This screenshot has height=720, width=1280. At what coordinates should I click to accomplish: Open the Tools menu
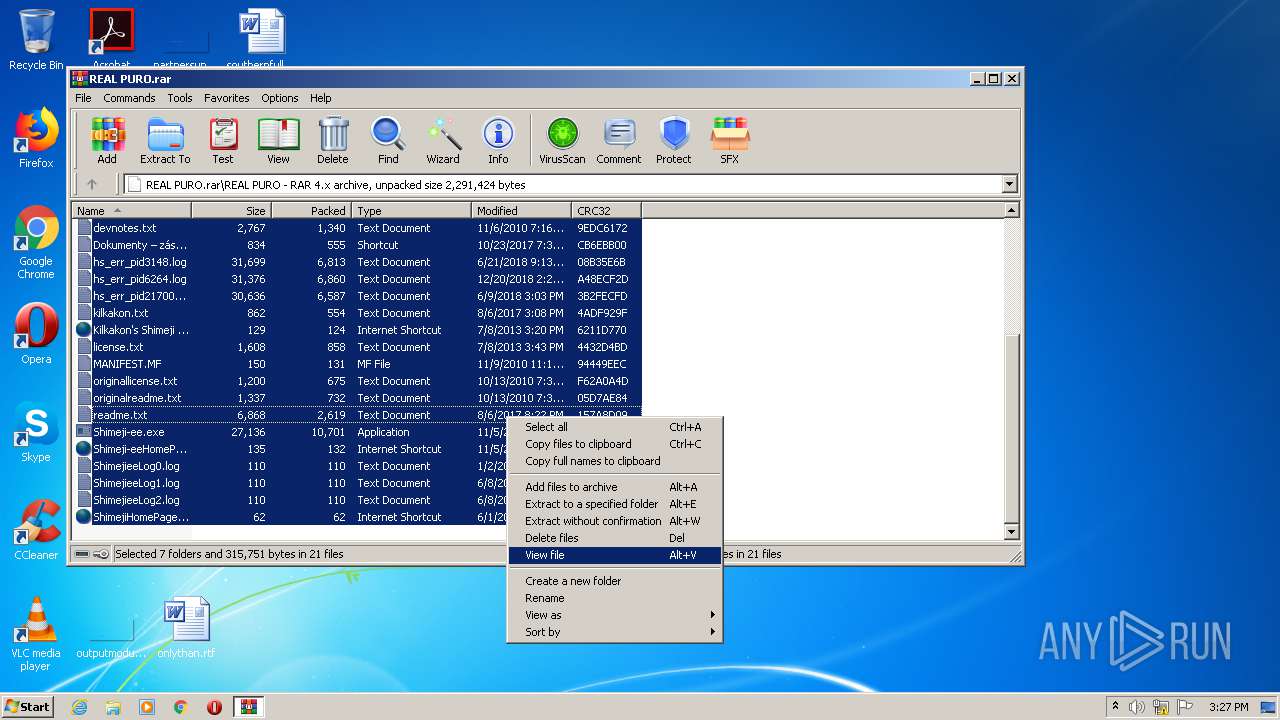tap(180, 98)
